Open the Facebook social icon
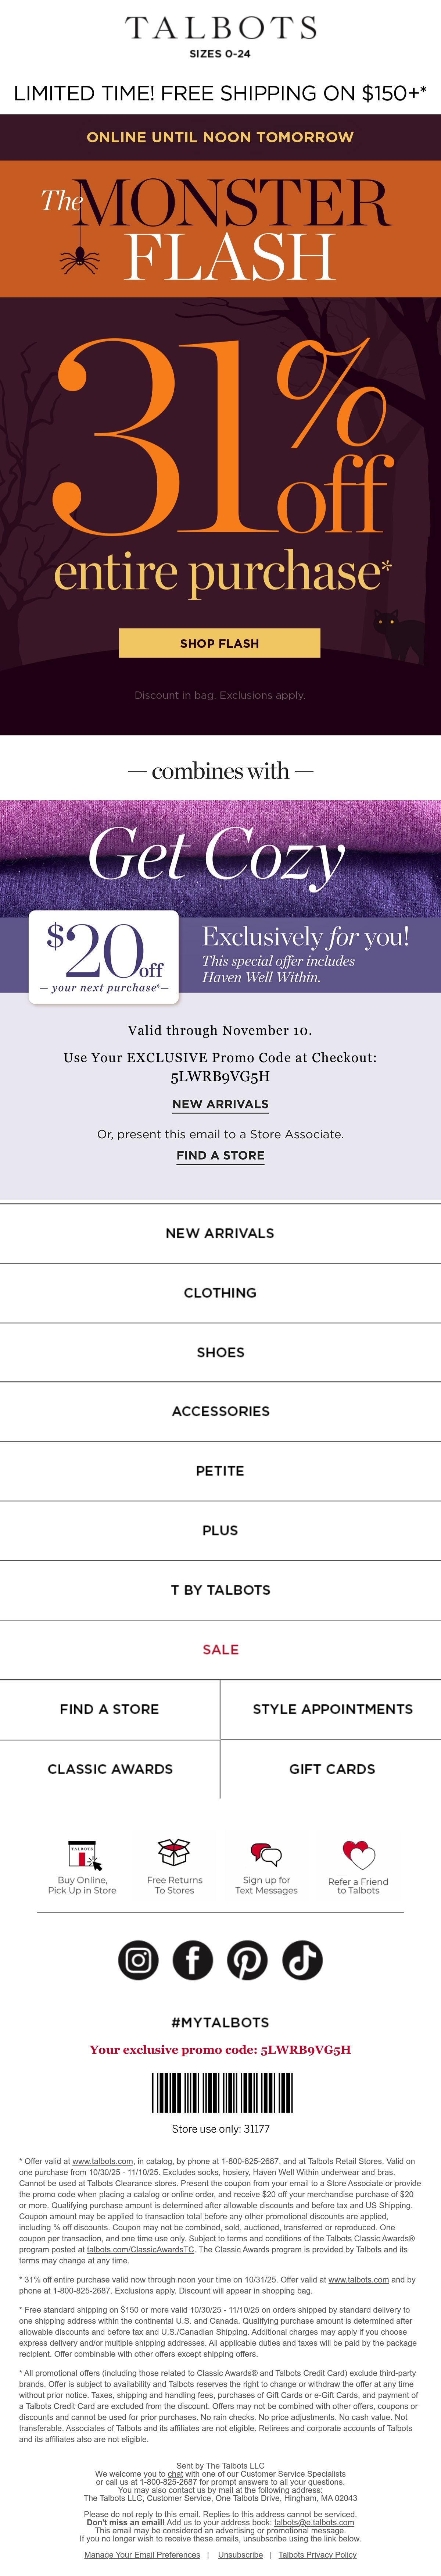Image resolution: width=441 pixels, height=2576 pixels. [193, 1960]
